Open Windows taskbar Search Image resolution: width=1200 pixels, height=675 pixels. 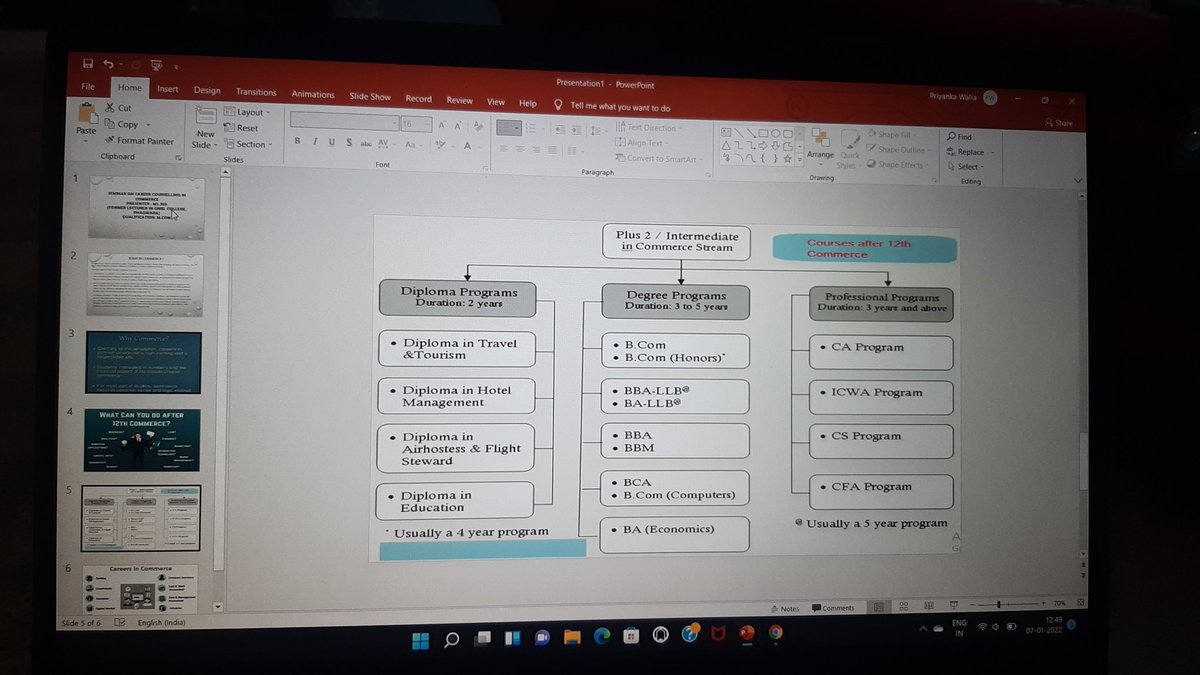[x=451, y=639]
